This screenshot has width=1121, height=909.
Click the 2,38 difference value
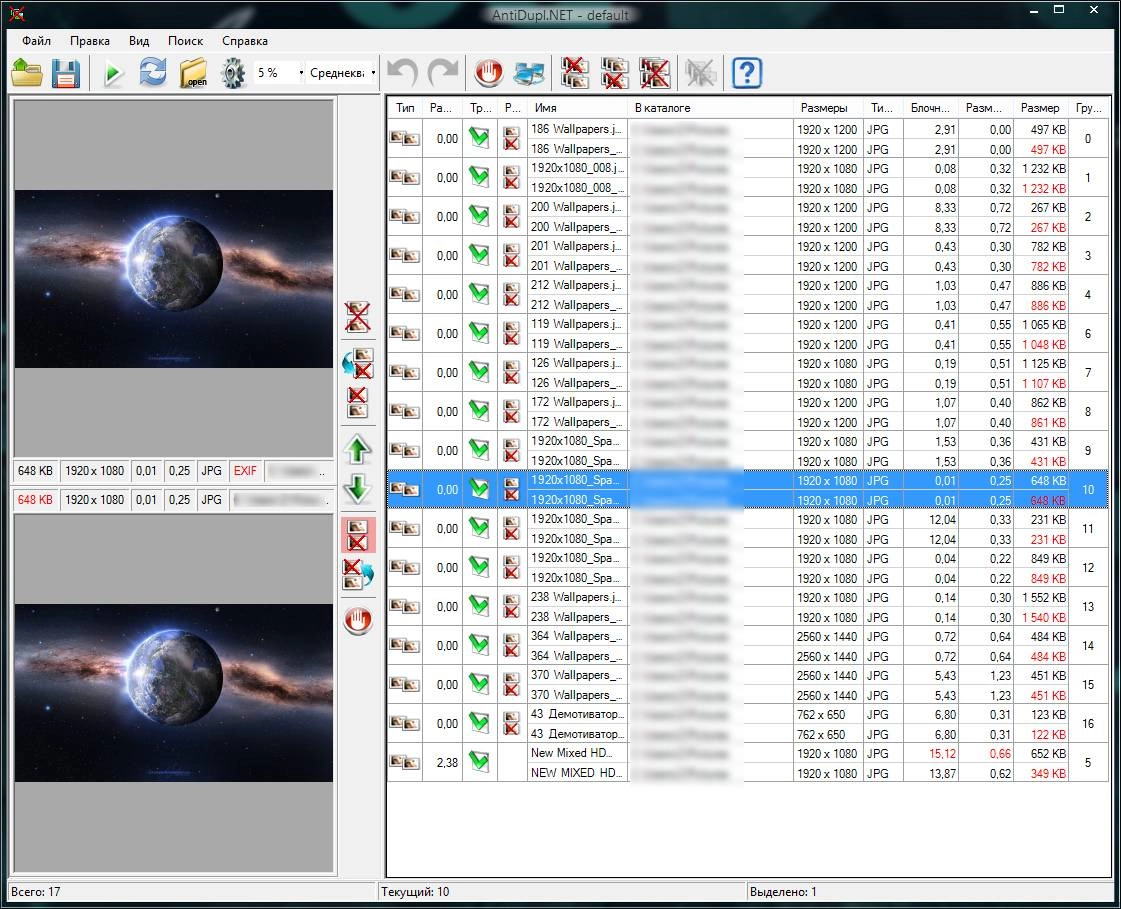tap(448, 762)
